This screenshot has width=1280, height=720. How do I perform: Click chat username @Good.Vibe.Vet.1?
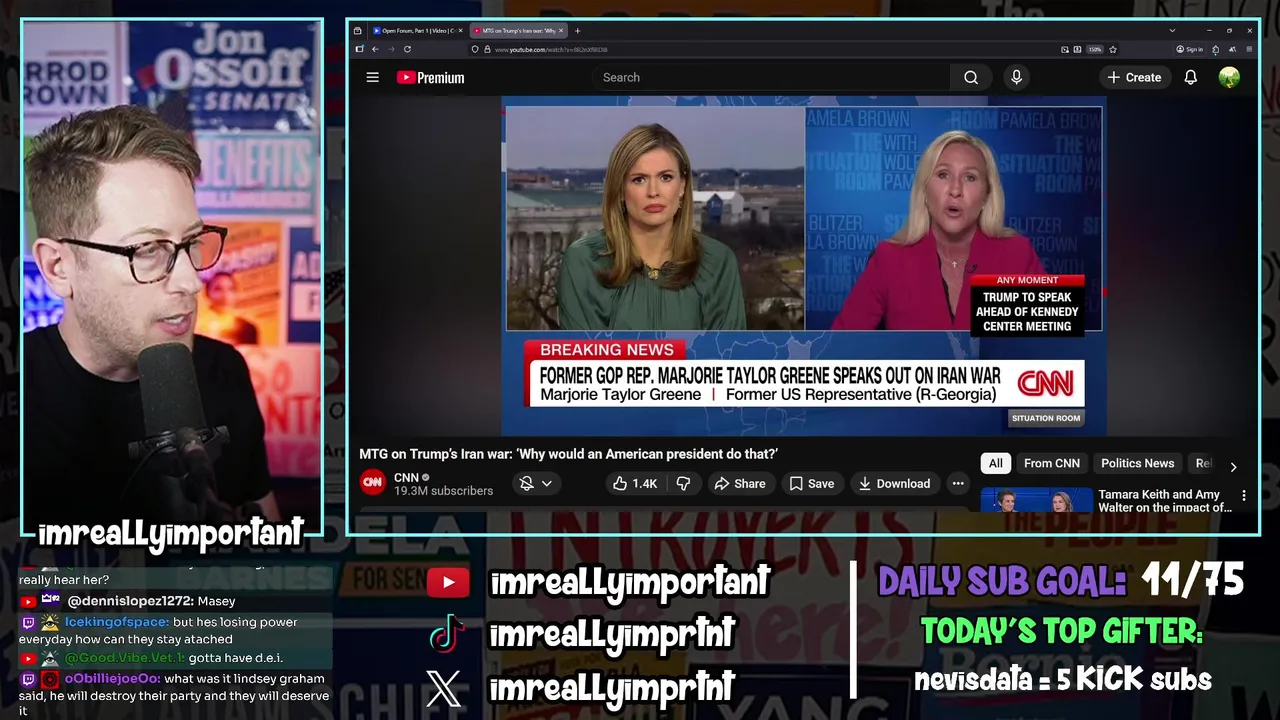pos(125,658)
